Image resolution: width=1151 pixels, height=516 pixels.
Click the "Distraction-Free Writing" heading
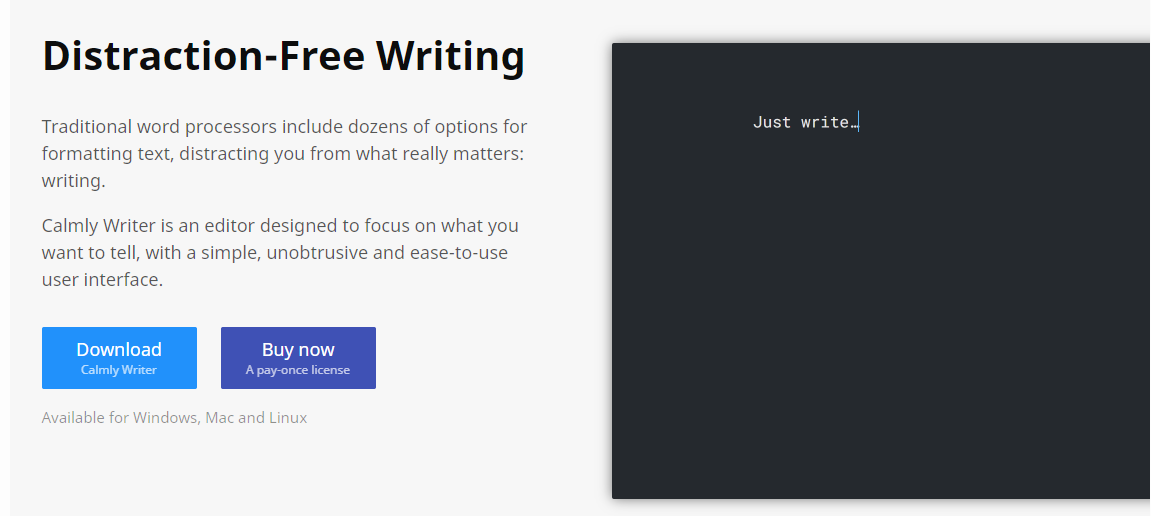point(283,56)
